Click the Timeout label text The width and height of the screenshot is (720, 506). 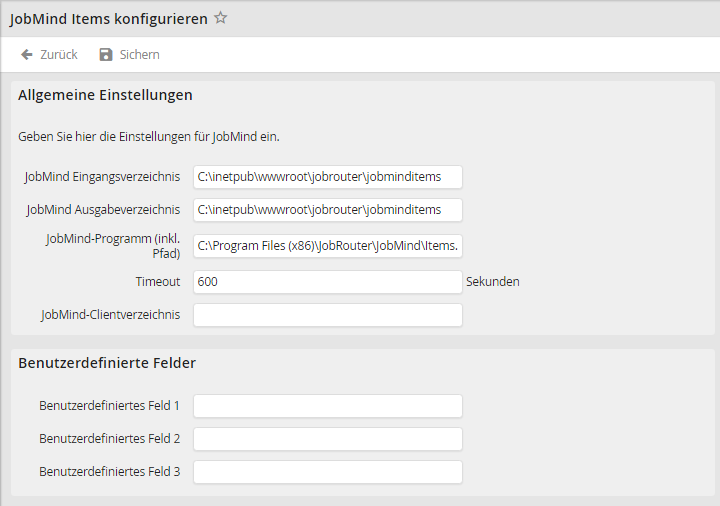click(x=158, y=282)
